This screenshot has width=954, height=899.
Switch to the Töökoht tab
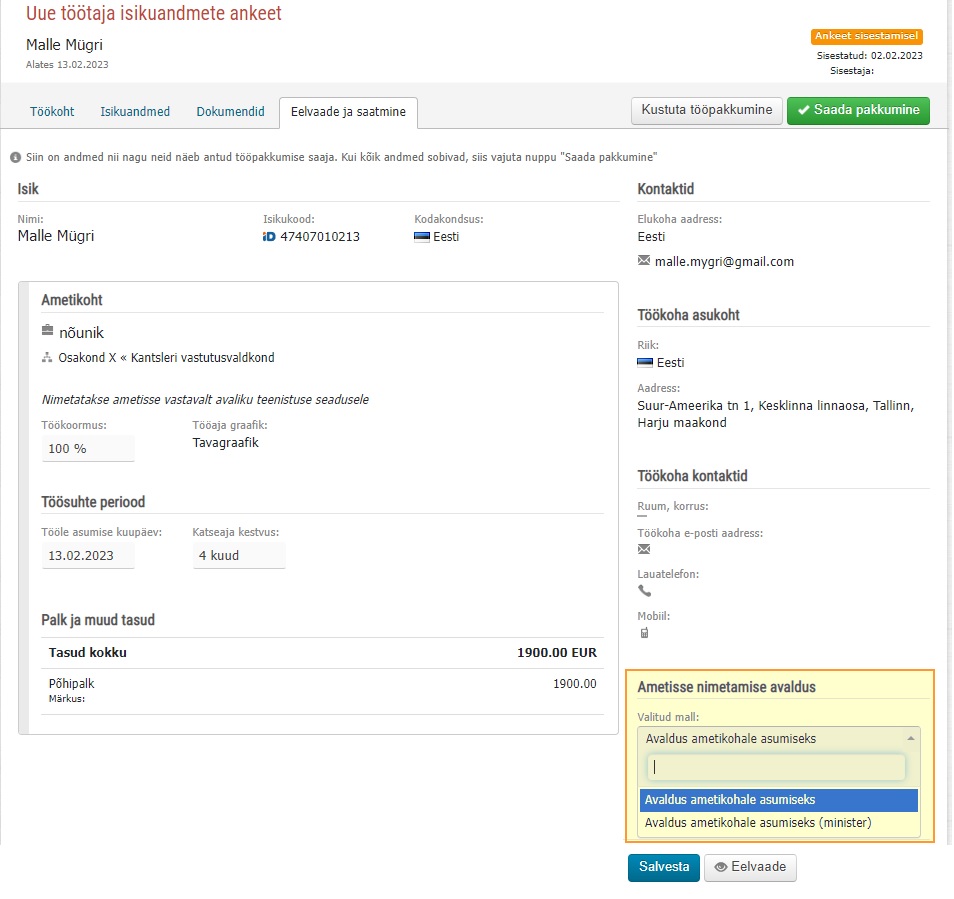[52, 112]
